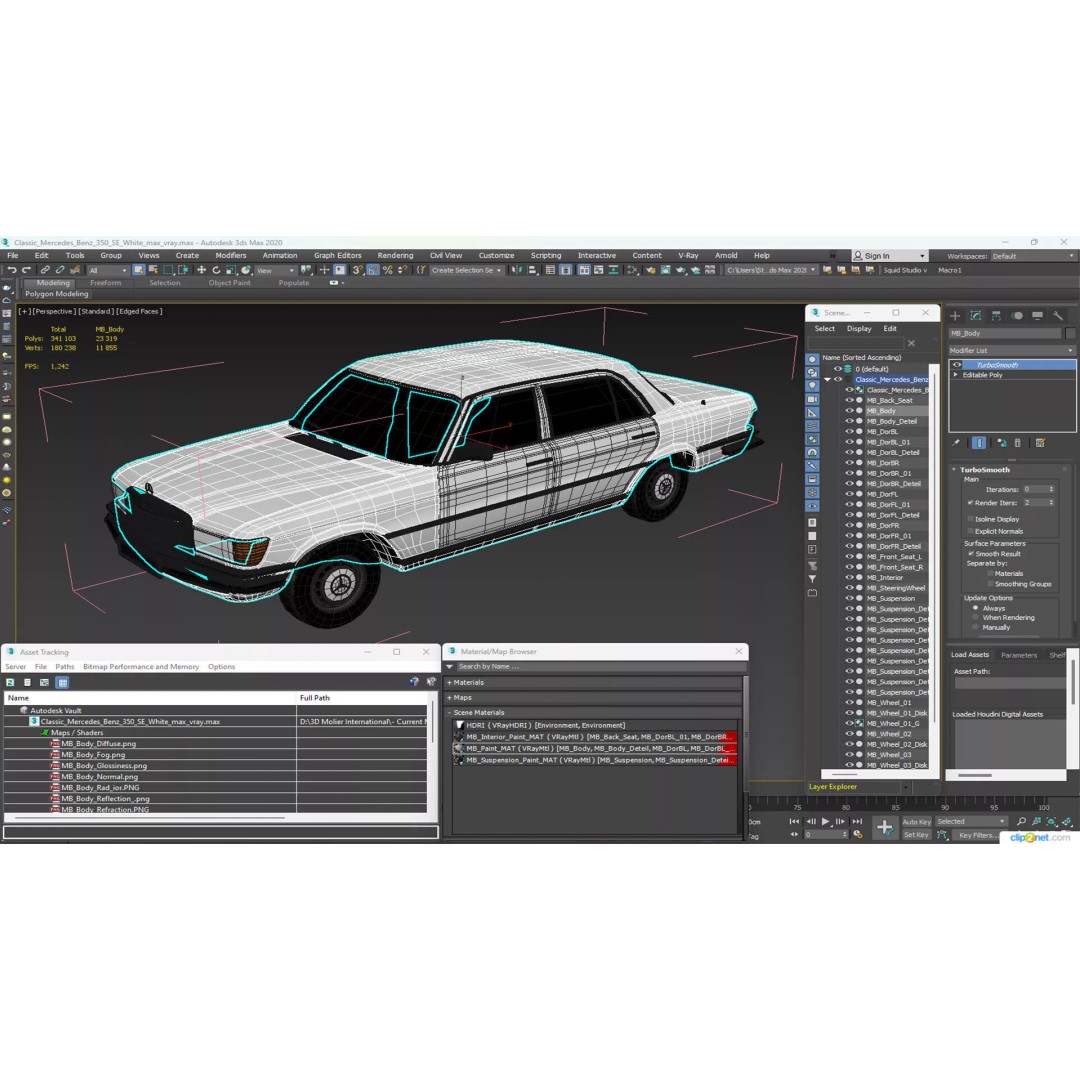Collapse the TurboSmooth rollout

955,470
